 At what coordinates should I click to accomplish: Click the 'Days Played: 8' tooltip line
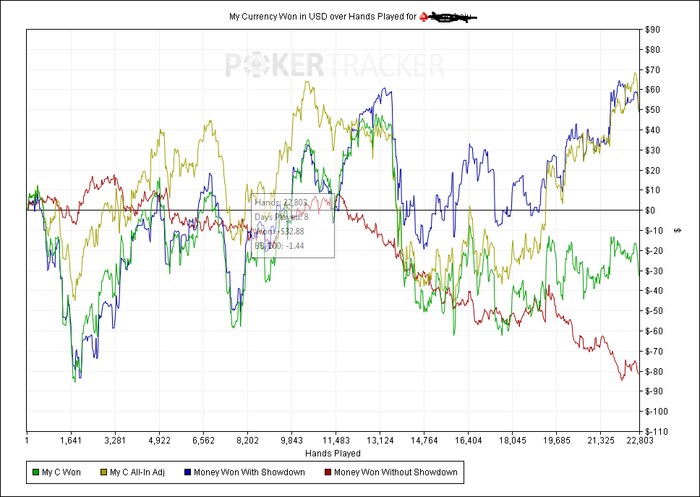point(282,217)
